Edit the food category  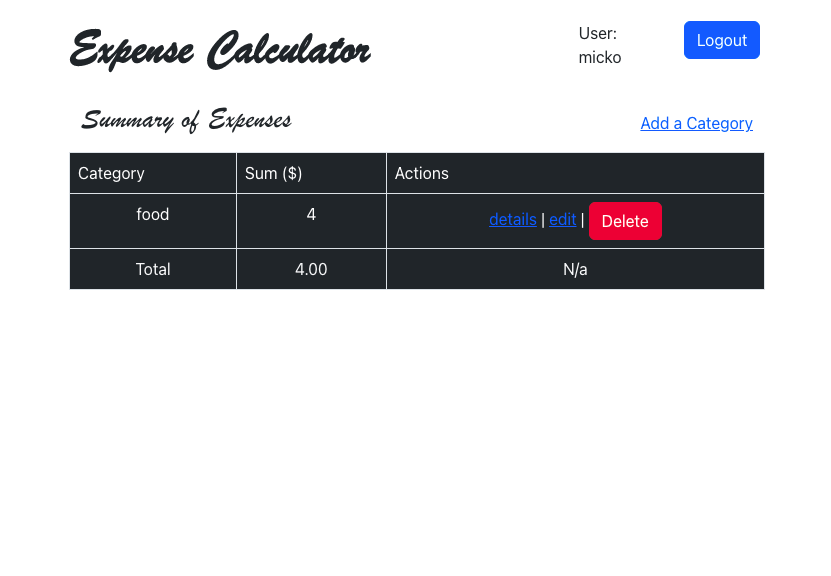pos(562,219)
